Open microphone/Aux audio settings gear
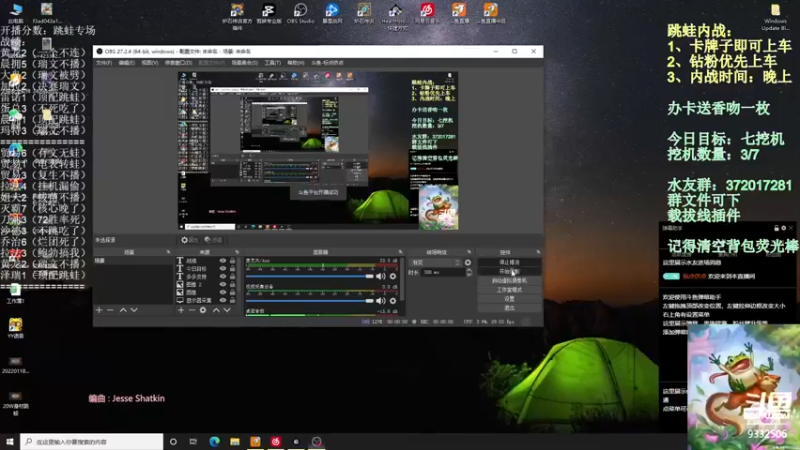The height and width of the screenshot is (450, 800). pos(393,276)
